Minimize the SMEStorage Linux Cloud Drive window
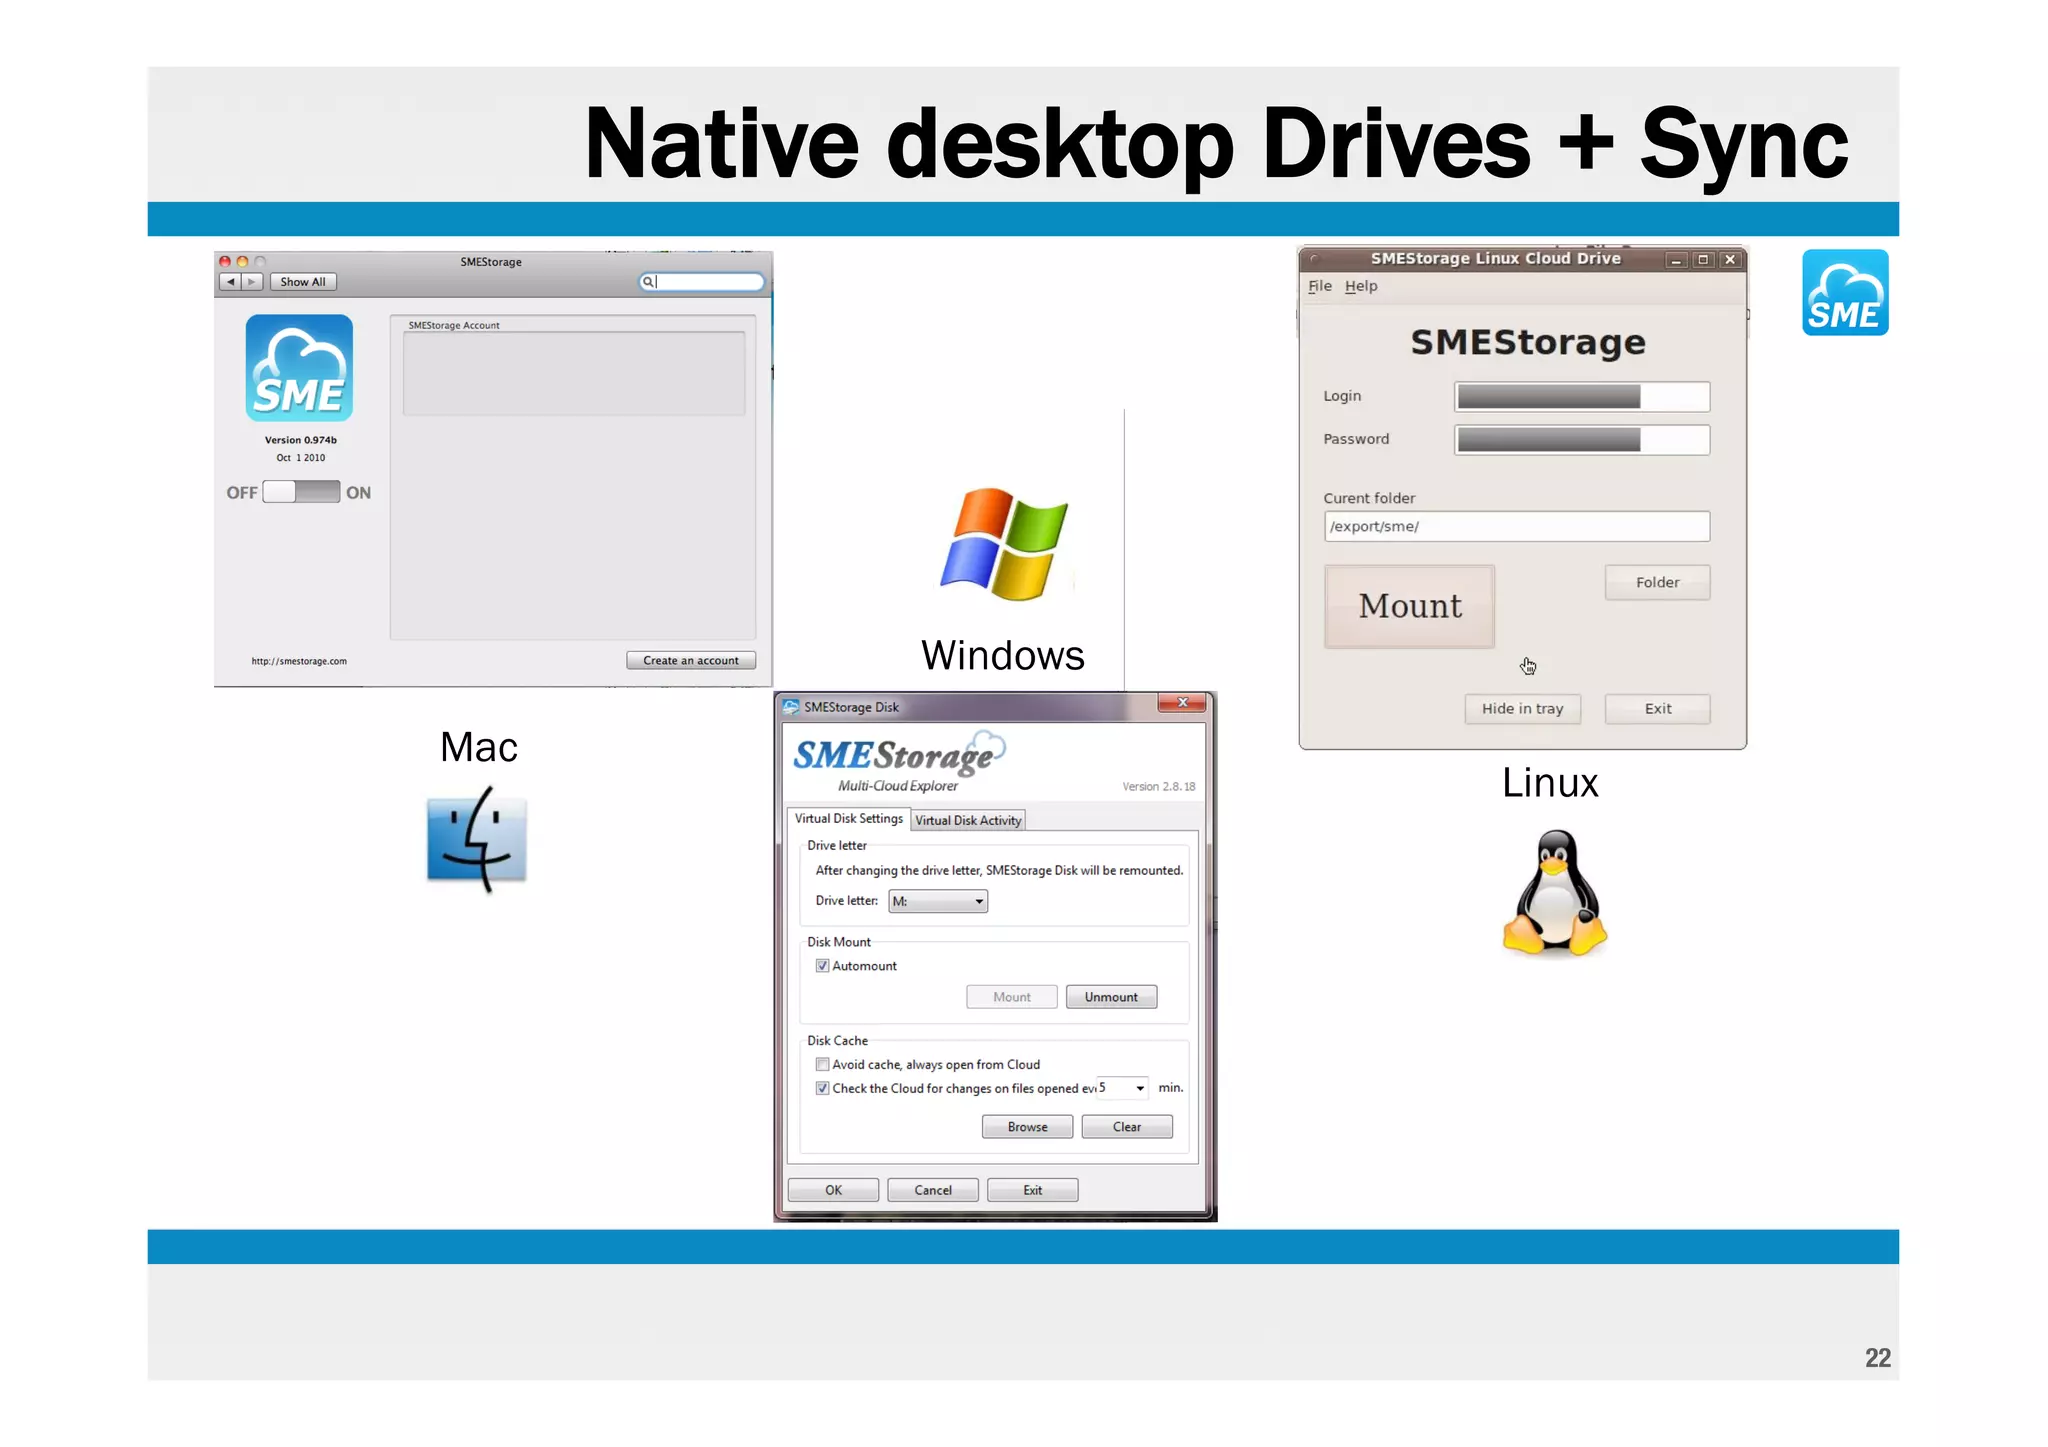The width and height of the screenshot is (2048, 1447). [x=1676, y=259]
